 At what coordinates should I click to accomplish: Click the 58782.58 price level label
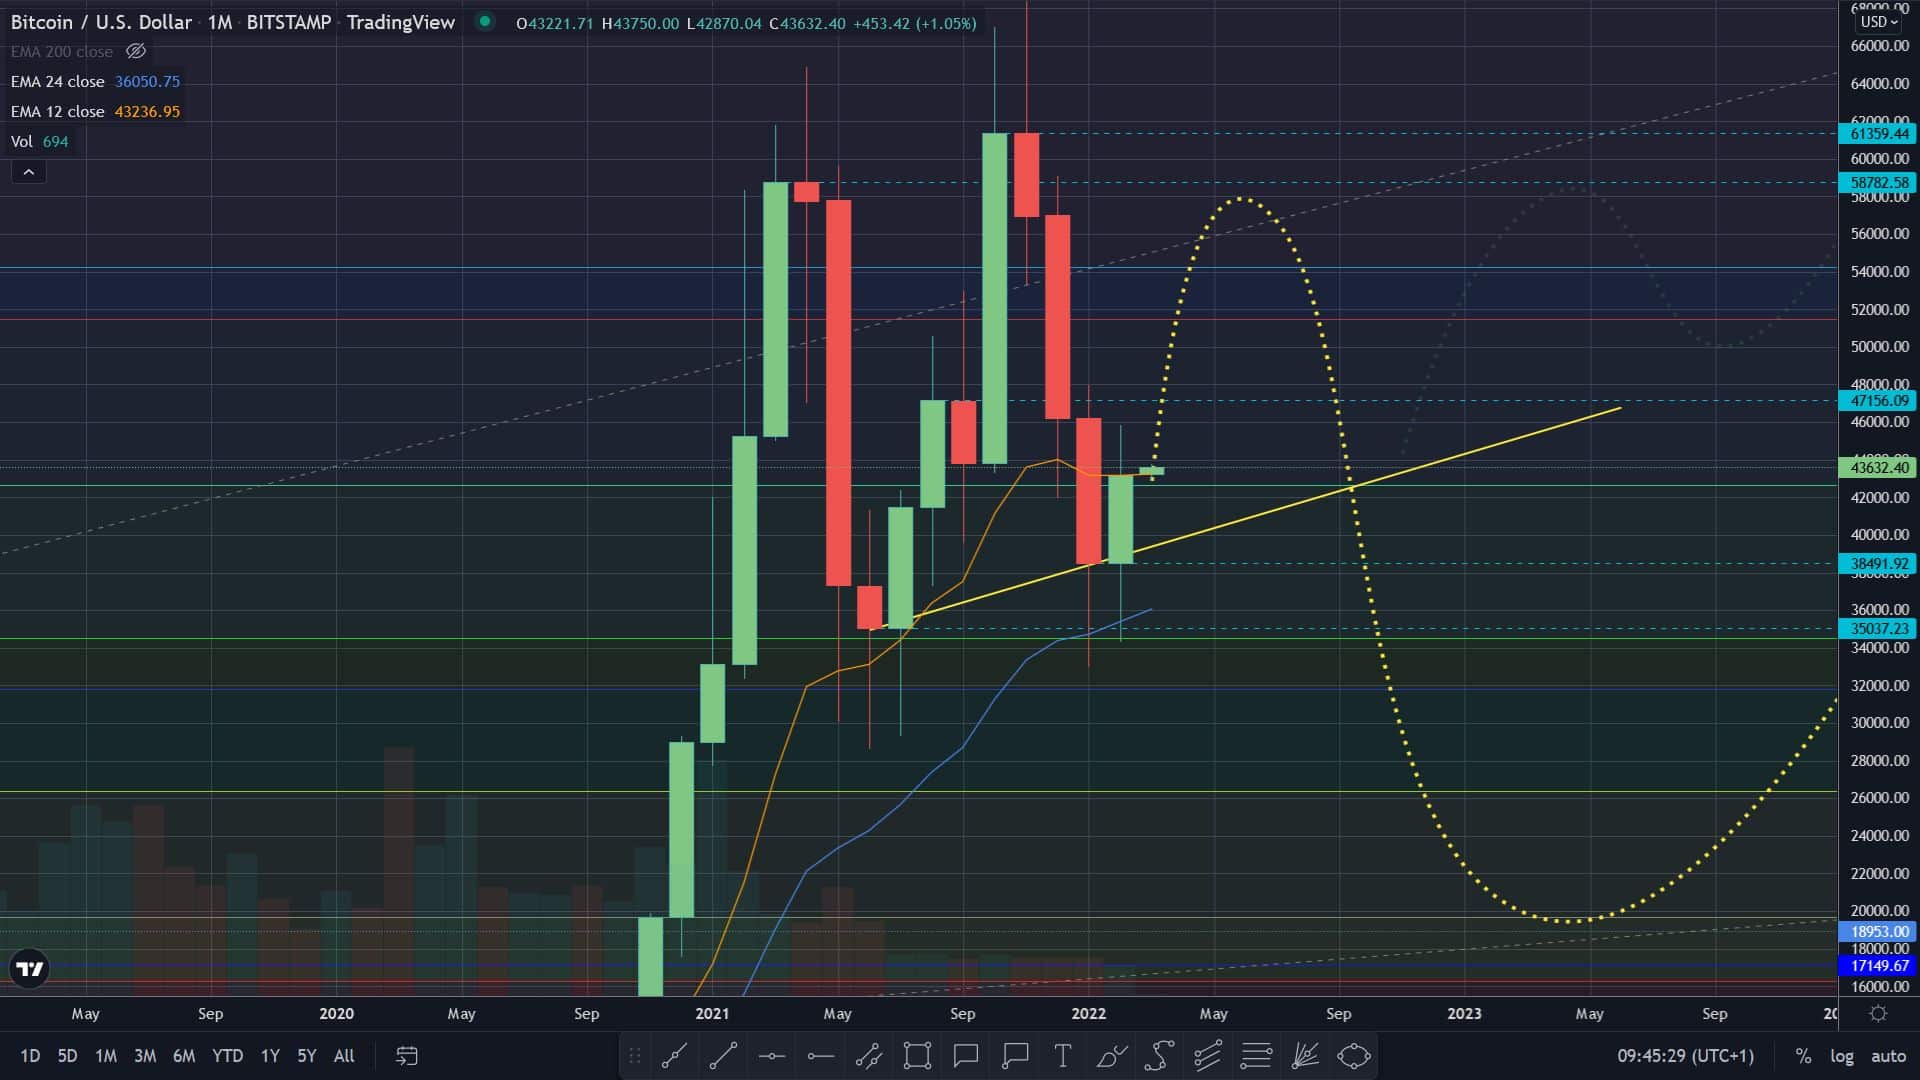tap(1879, 183)
